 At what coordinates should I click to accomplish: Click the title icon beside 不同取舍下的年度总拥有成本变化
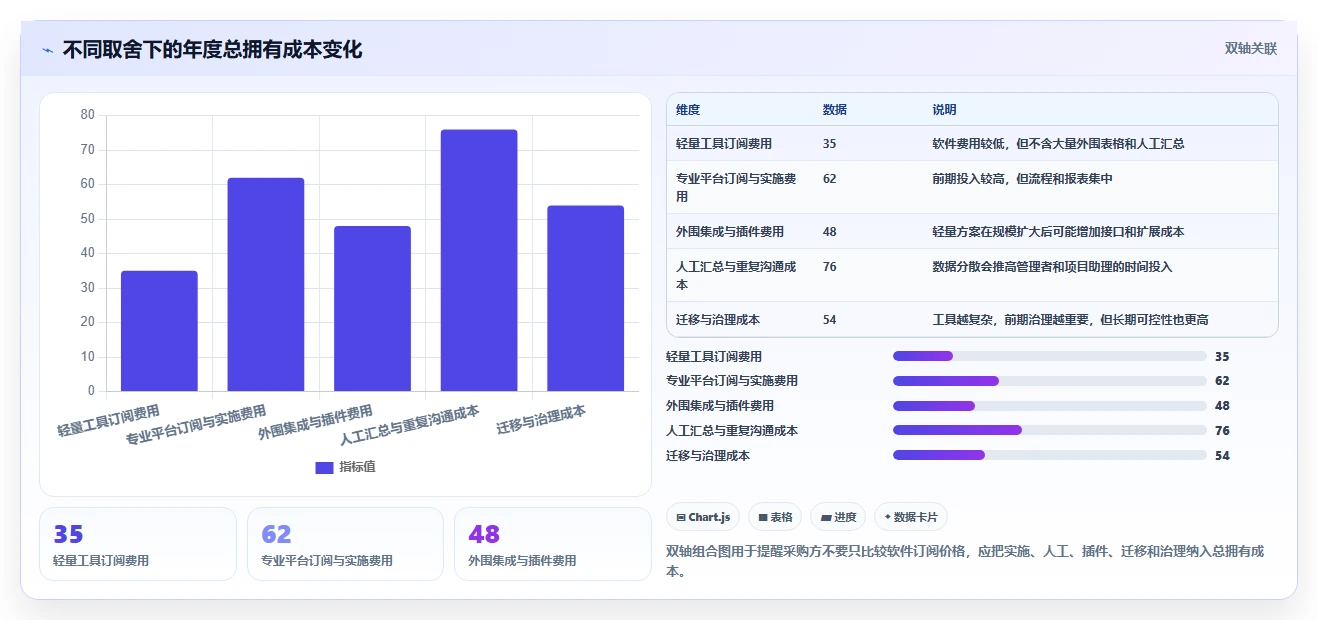point(47,50)
